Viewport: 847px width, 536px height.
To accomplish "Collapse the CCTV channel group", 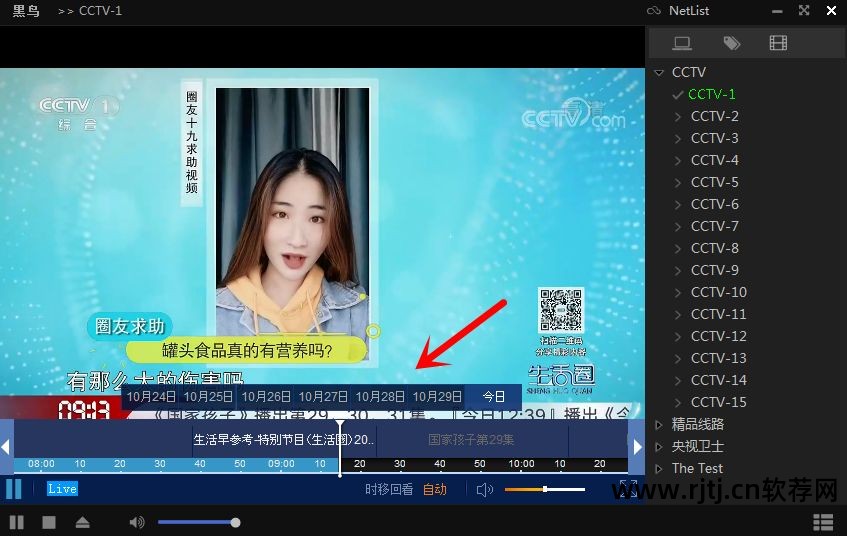I will click(x=659, y=72).
